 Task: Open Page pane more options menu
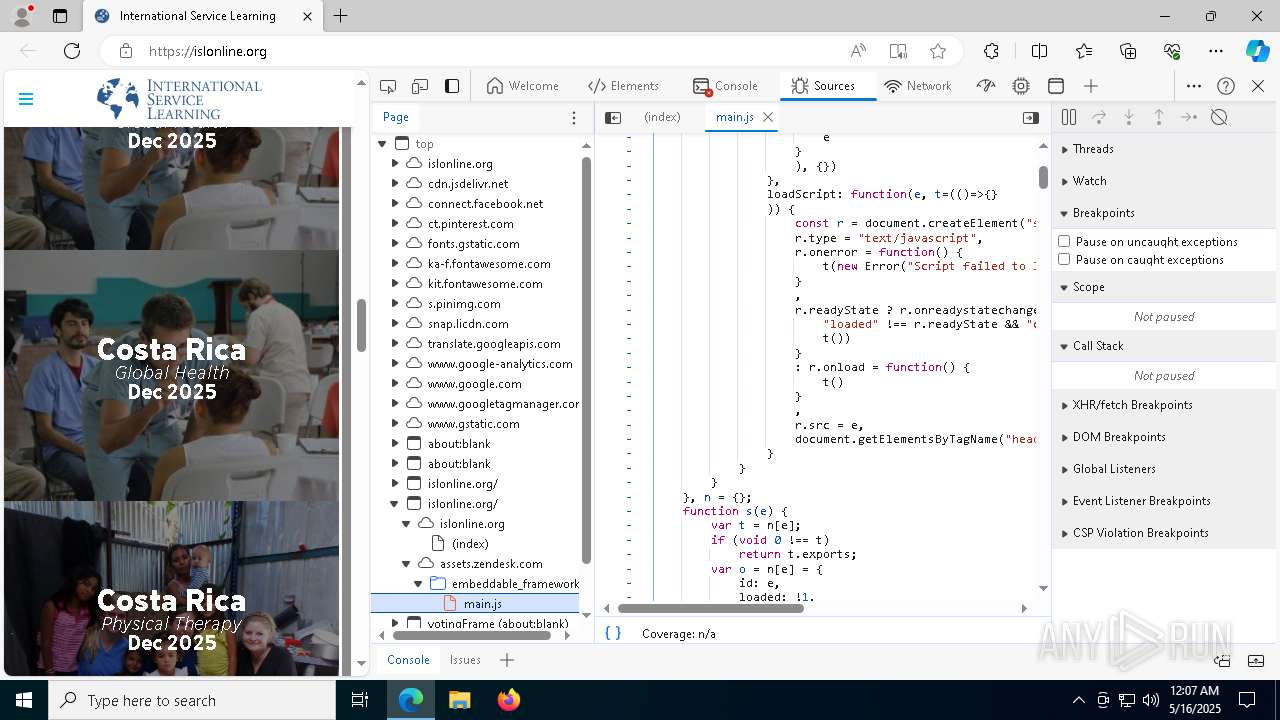click(574, 118)
